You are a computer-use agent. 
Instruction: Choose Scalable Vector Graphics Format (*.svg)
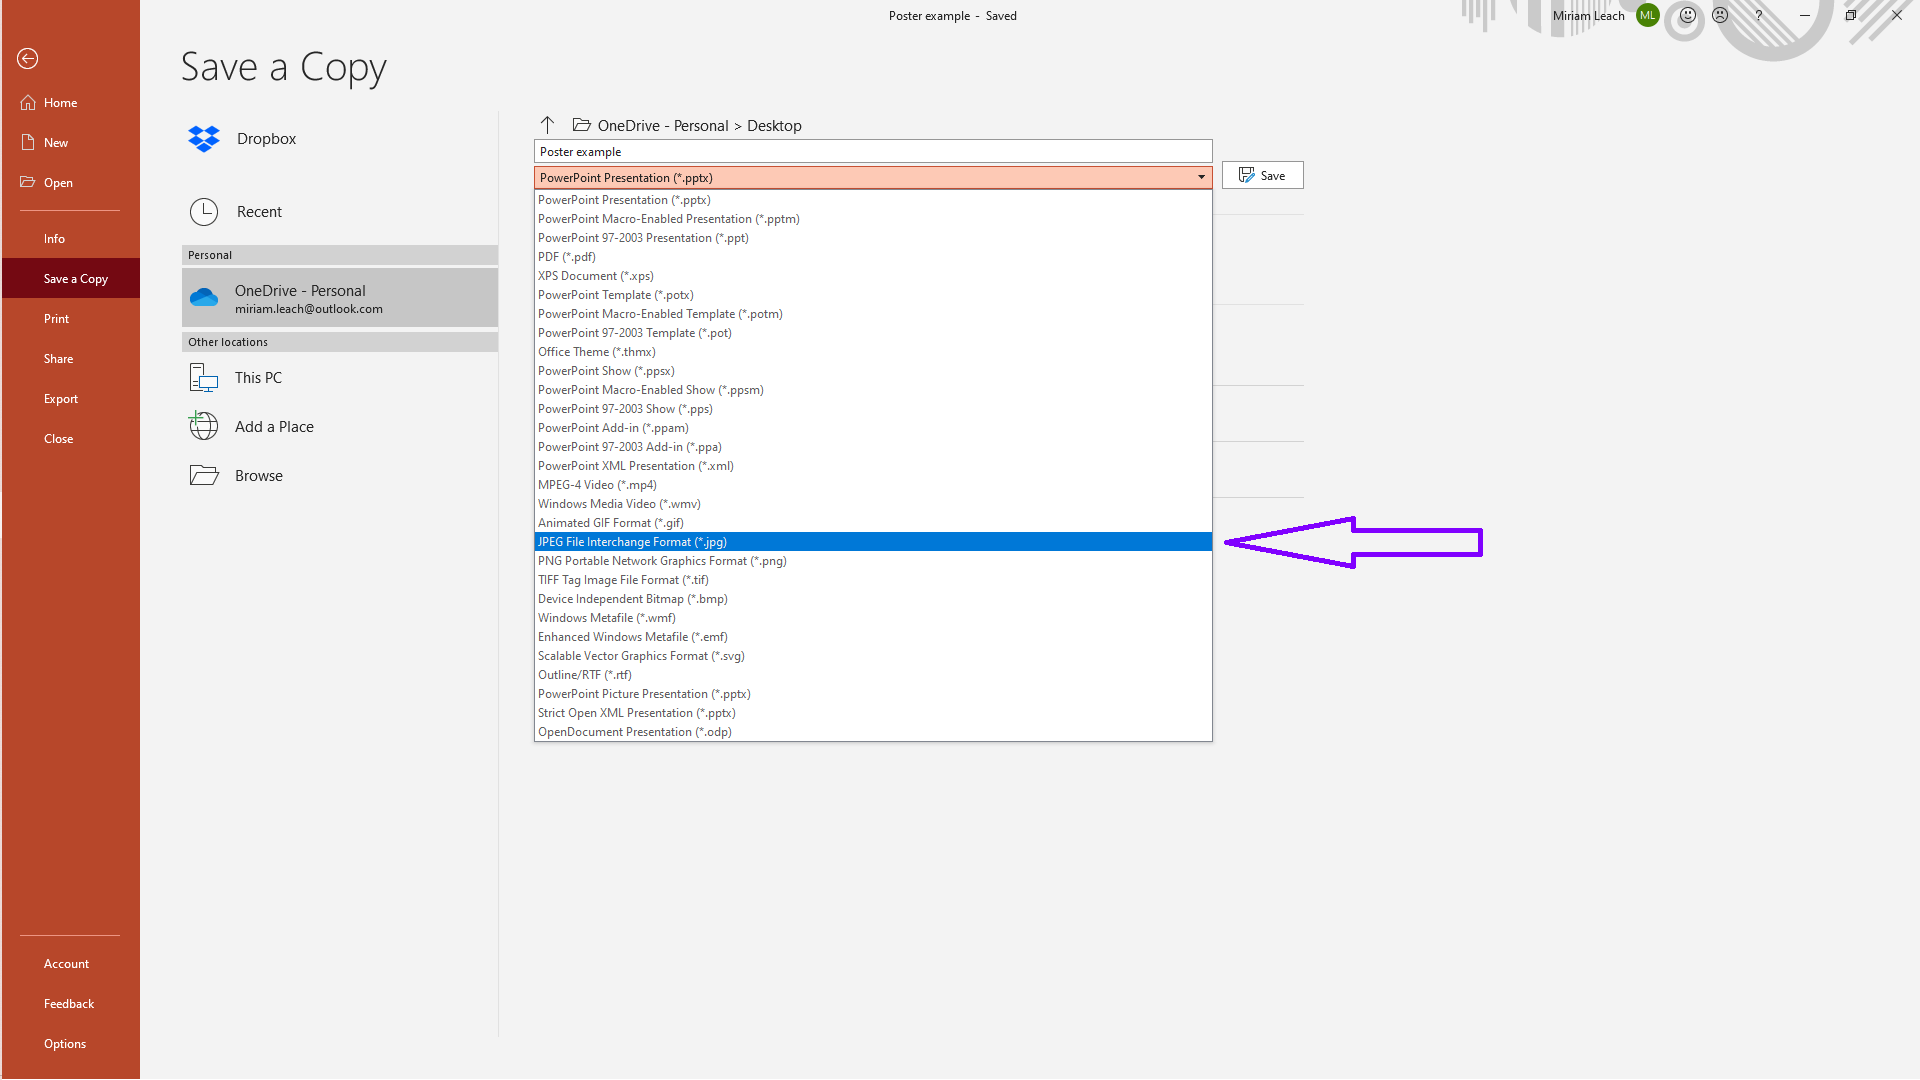[x=873, y=656]
